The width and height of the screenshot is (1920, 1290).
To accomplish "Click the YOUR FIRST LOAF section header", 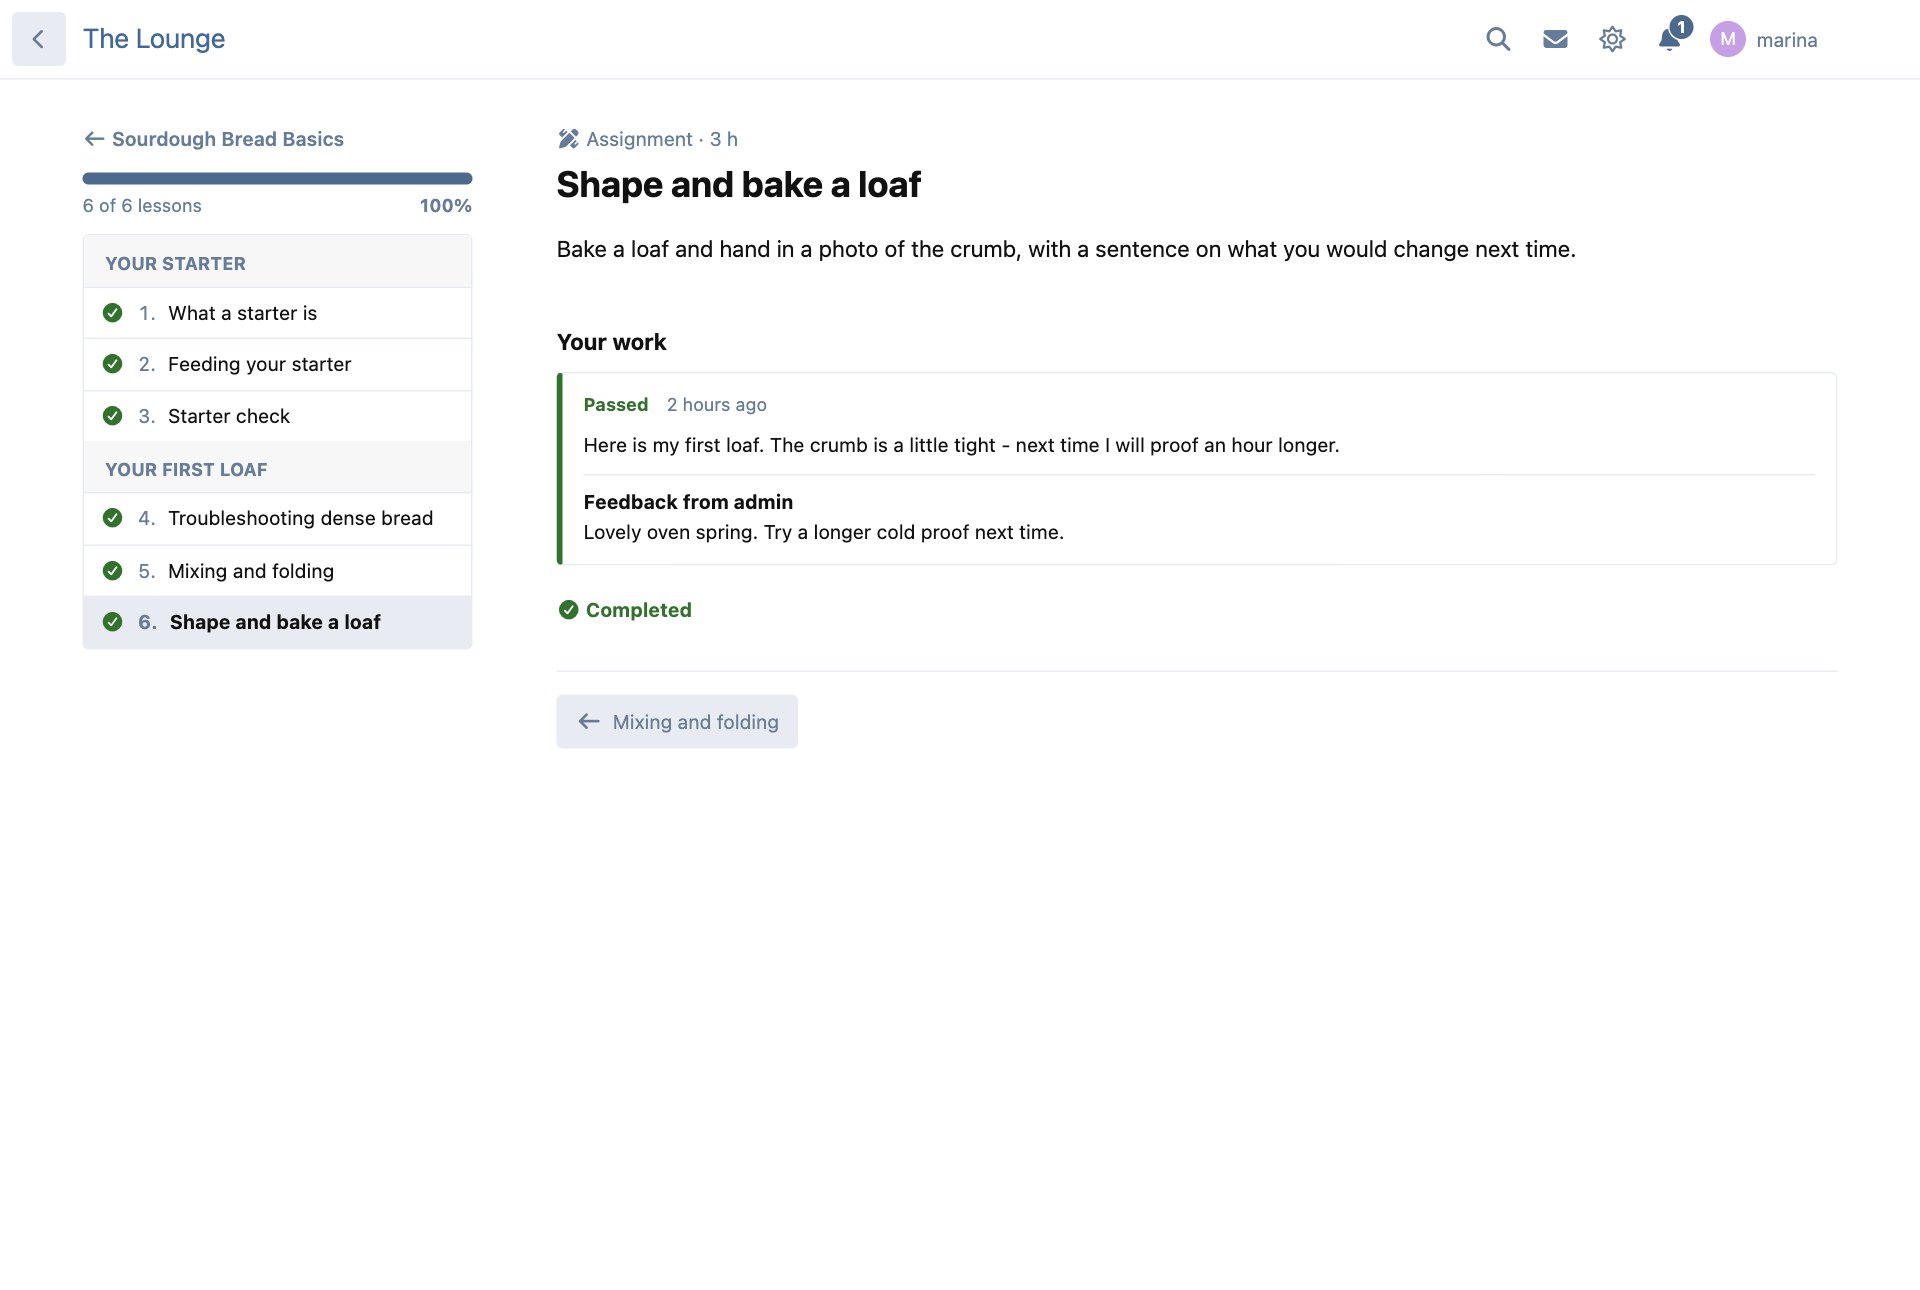I will (x=277, y=468).
